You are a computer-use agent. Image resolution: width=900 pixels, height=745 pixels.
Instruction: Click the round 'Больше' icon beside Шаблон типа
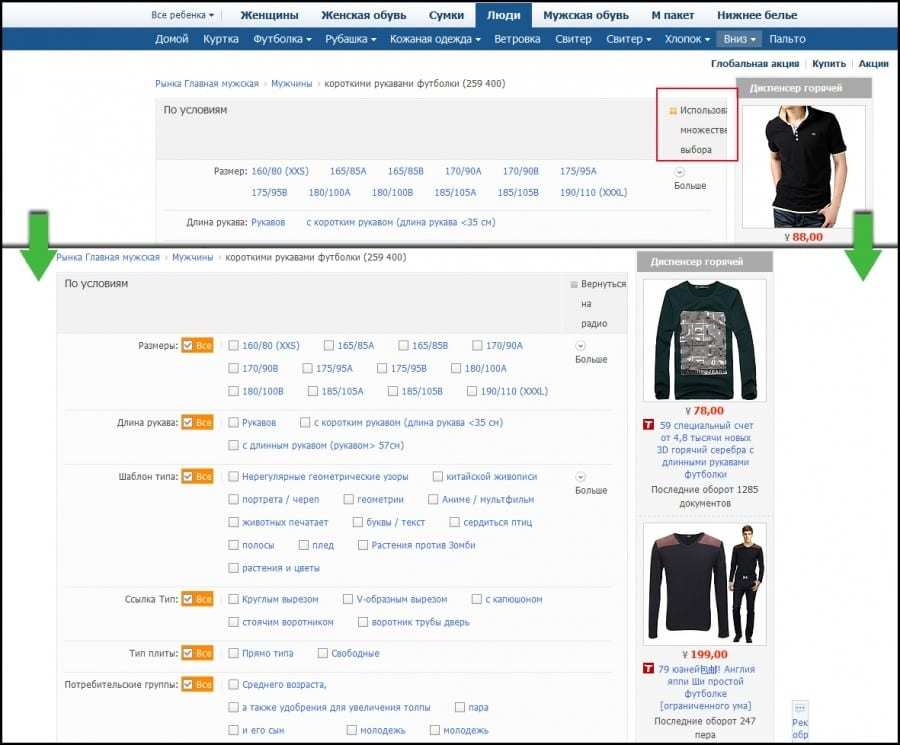click(x=581, y=477)
